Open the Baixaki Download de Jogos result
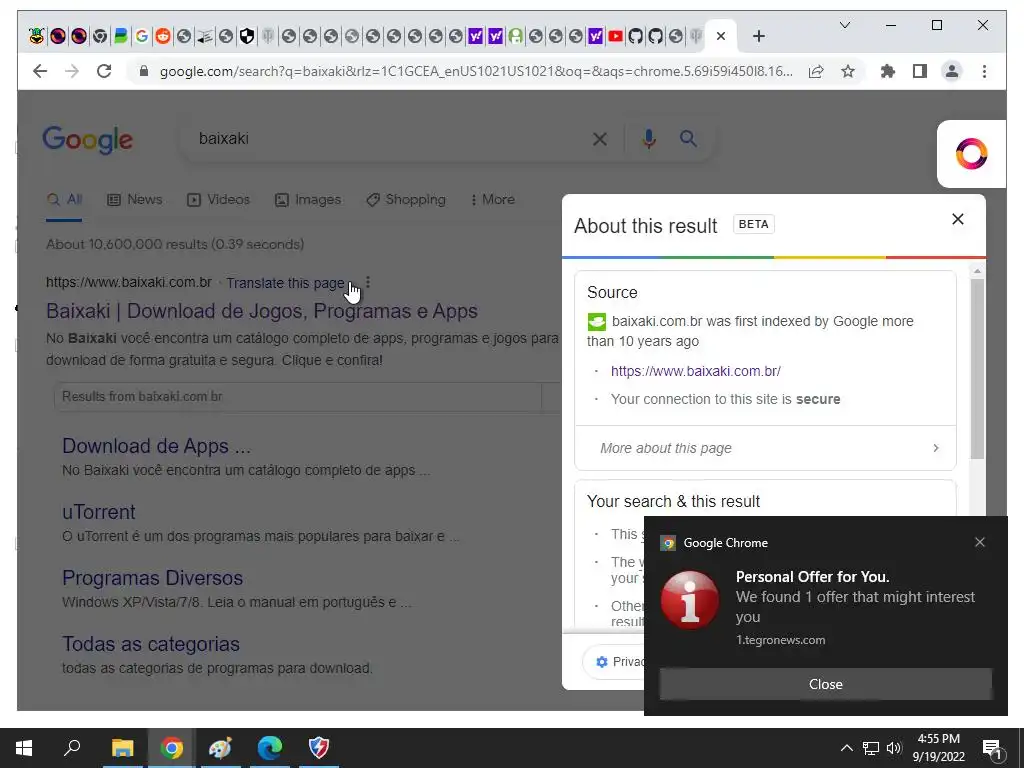 point(262,311)
